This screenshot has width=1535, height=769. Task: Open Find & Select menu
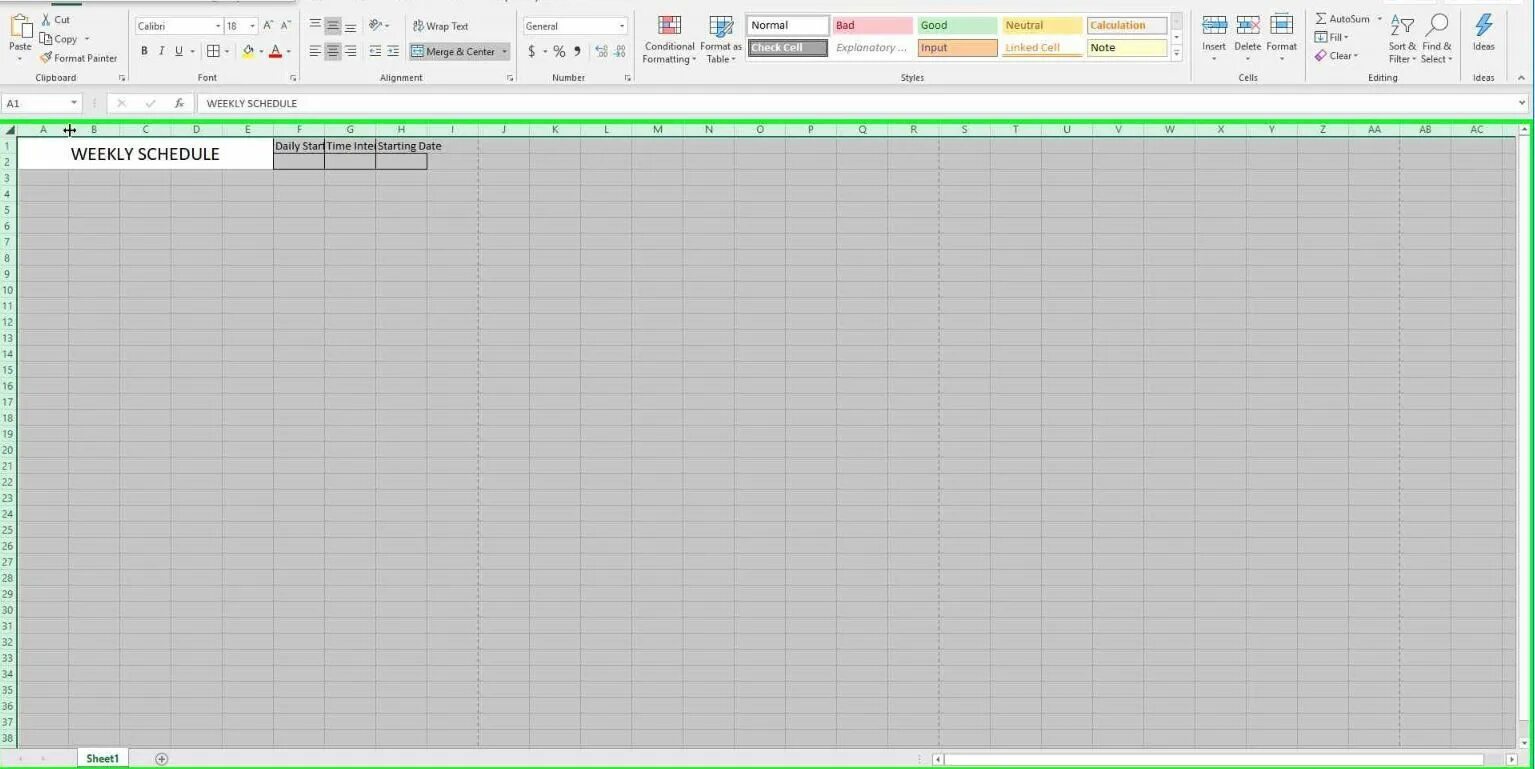(1436, 40)
